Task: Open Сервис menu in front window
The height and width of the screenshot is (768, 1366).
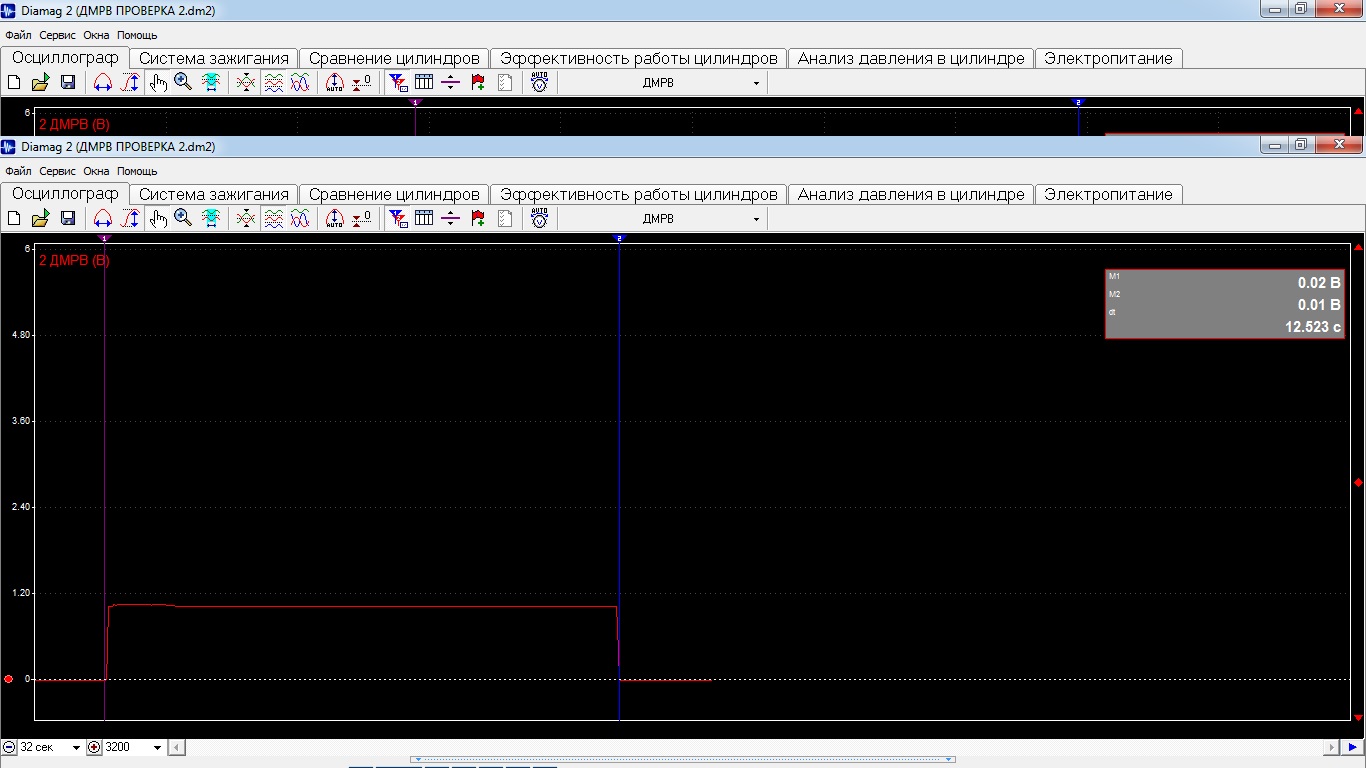Action: pos(58,171)
